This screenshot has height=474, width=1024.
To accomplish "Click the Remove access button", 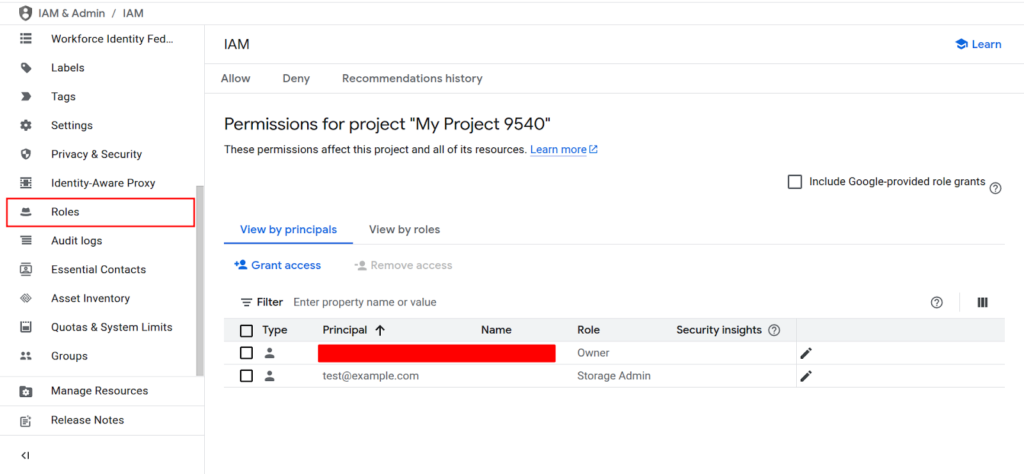I will pyautogui.click(x=403, y=265).
